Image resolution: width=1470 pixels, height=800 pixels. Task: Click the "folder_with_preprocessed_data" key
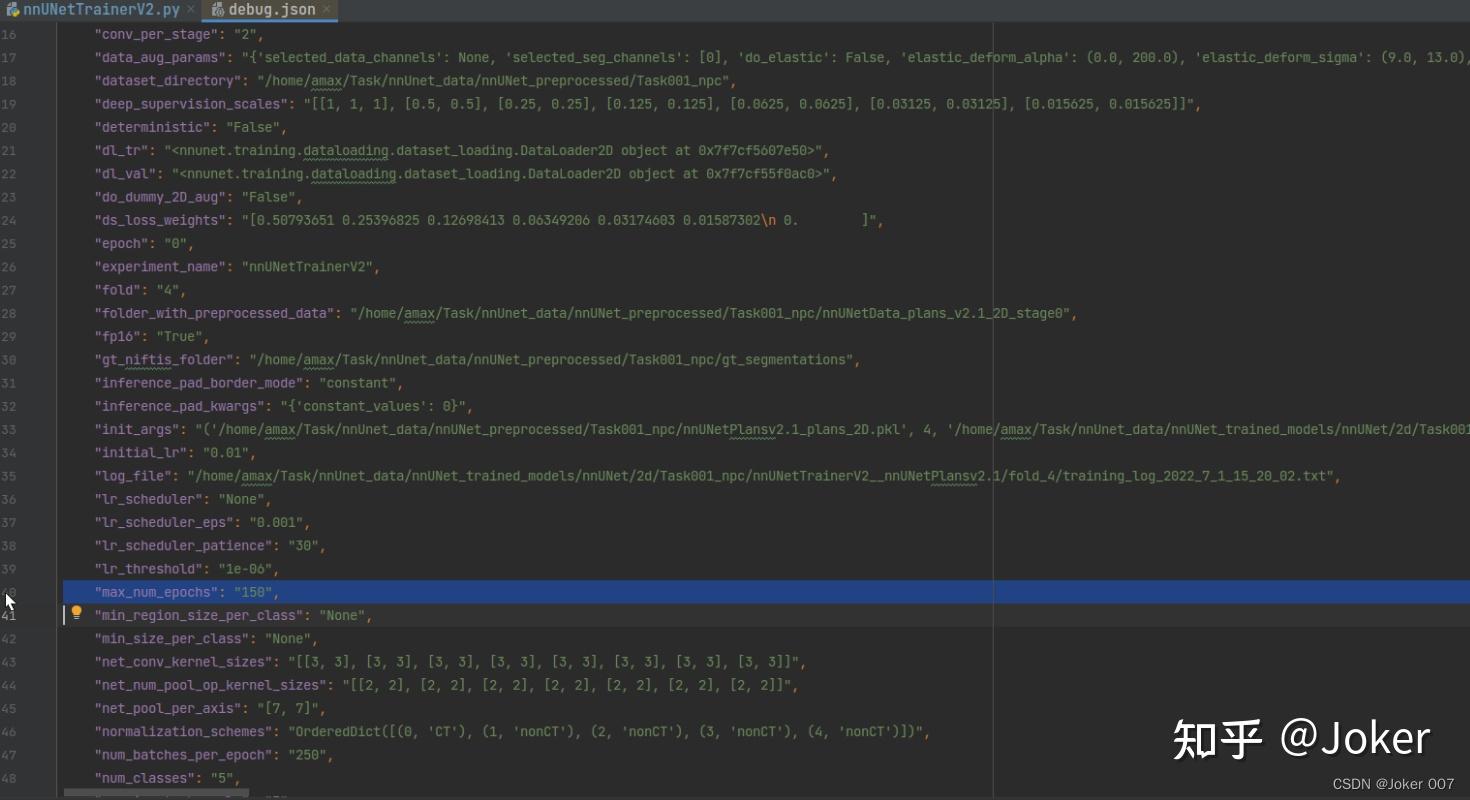click(215, 313)
